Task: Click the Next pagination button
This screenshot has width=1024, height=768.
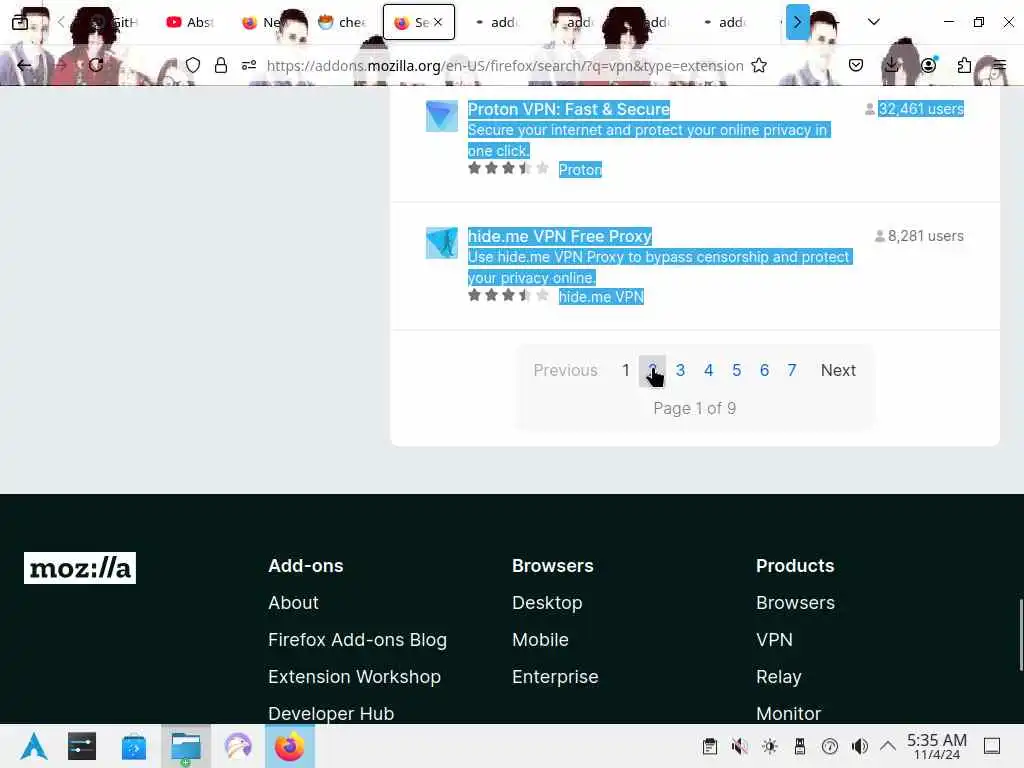Action: tap(838, 370)
